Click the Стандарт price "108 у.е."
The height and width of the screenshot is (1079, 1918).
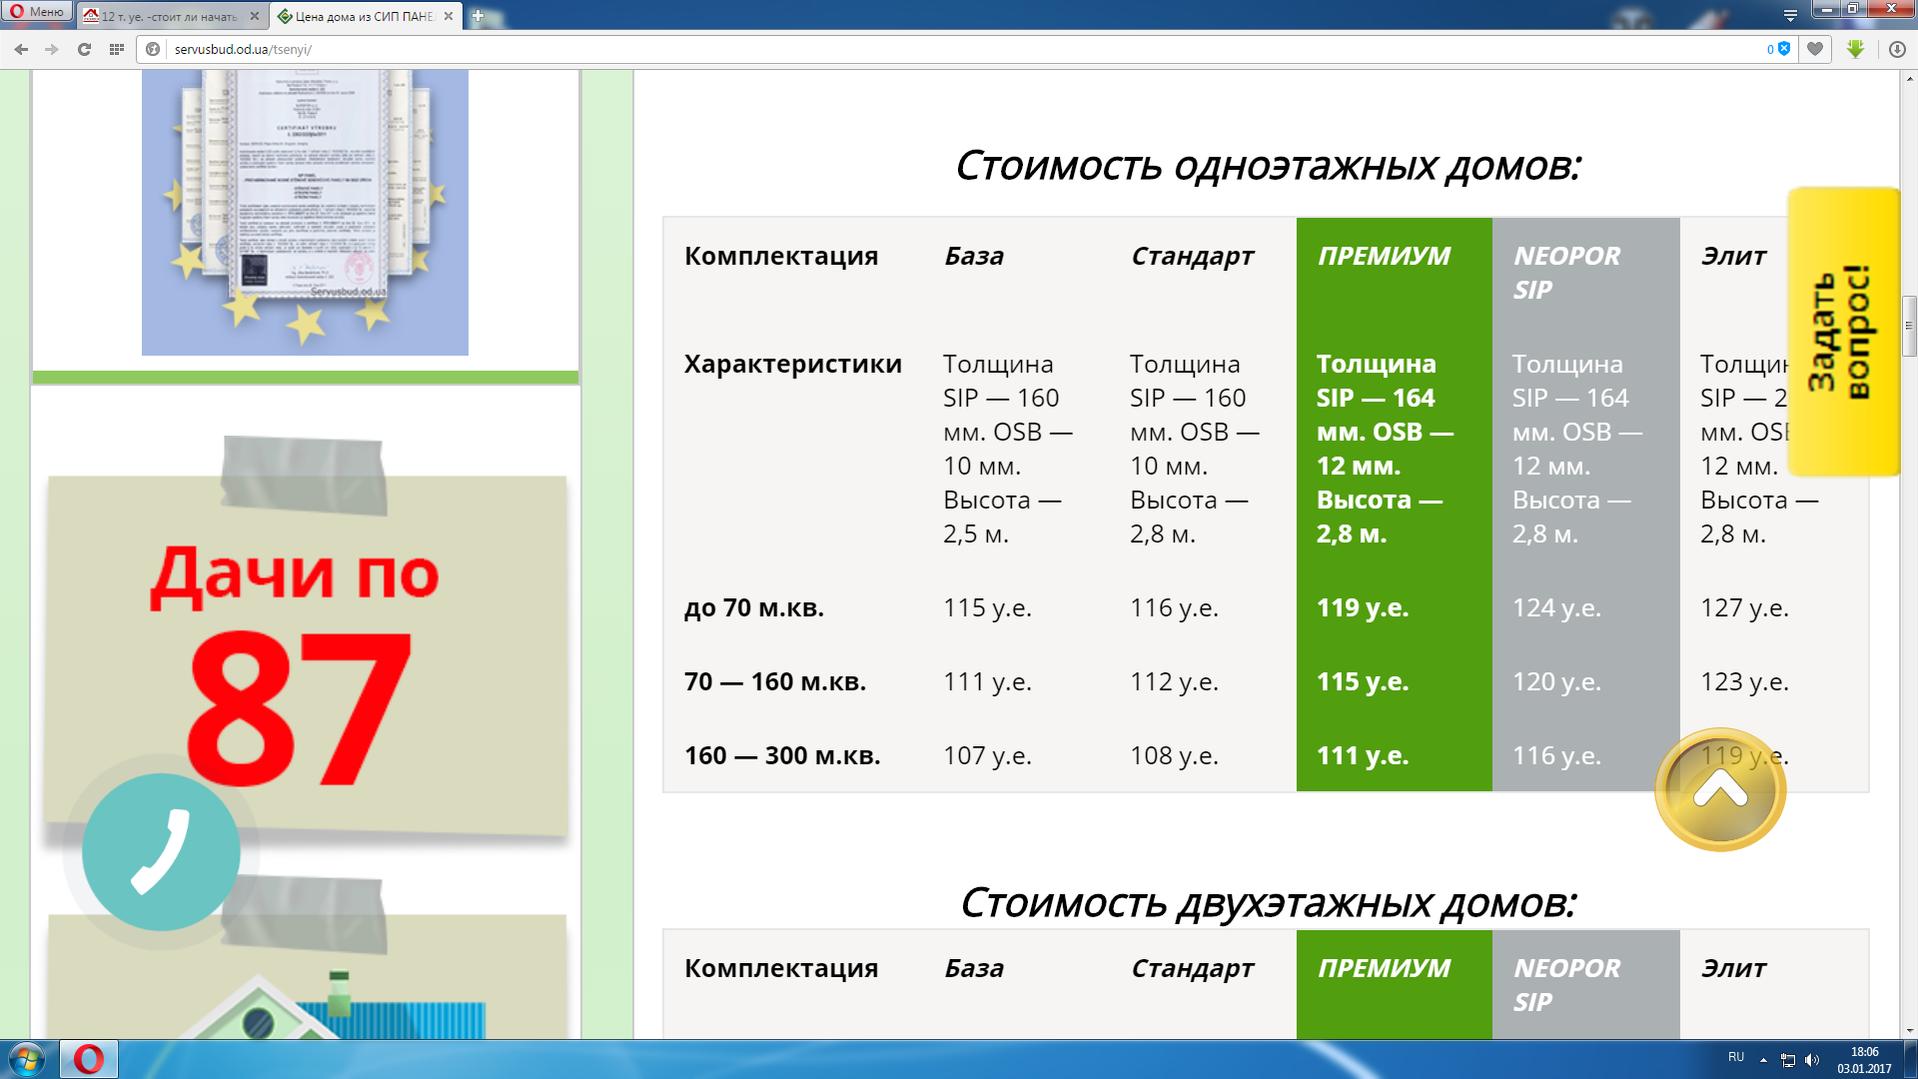1174,756
